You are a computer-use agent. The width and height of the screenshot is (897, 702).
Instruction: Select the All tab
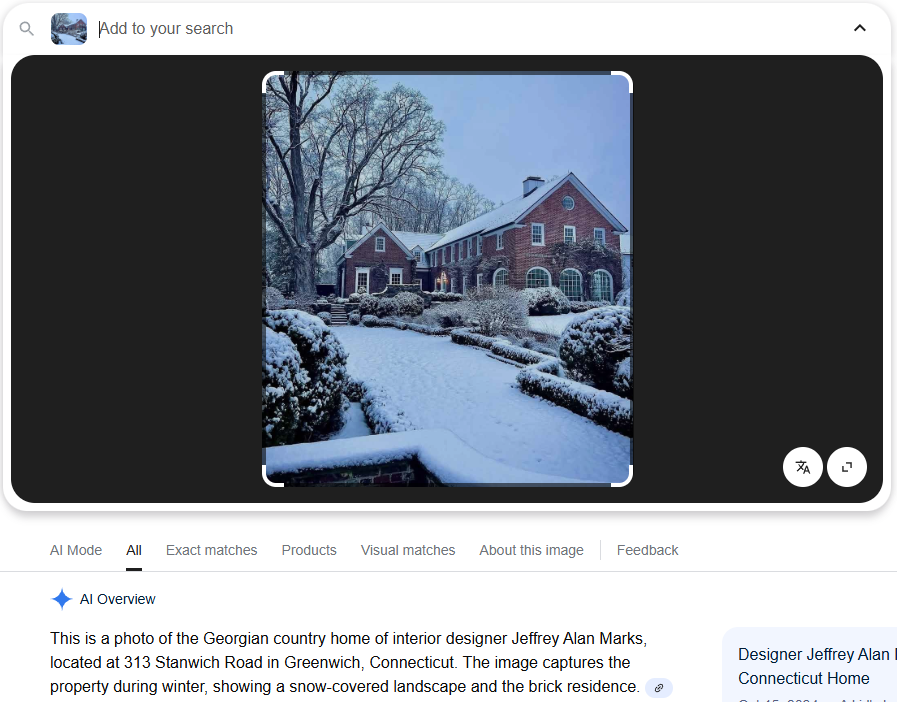[x=134, y=550]
